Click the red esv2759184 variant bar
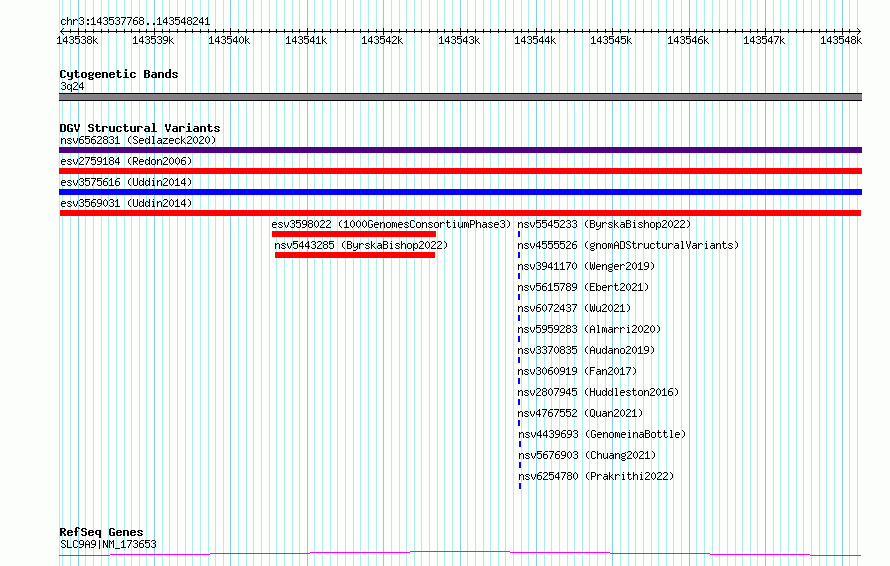 (x=460, y=171)
